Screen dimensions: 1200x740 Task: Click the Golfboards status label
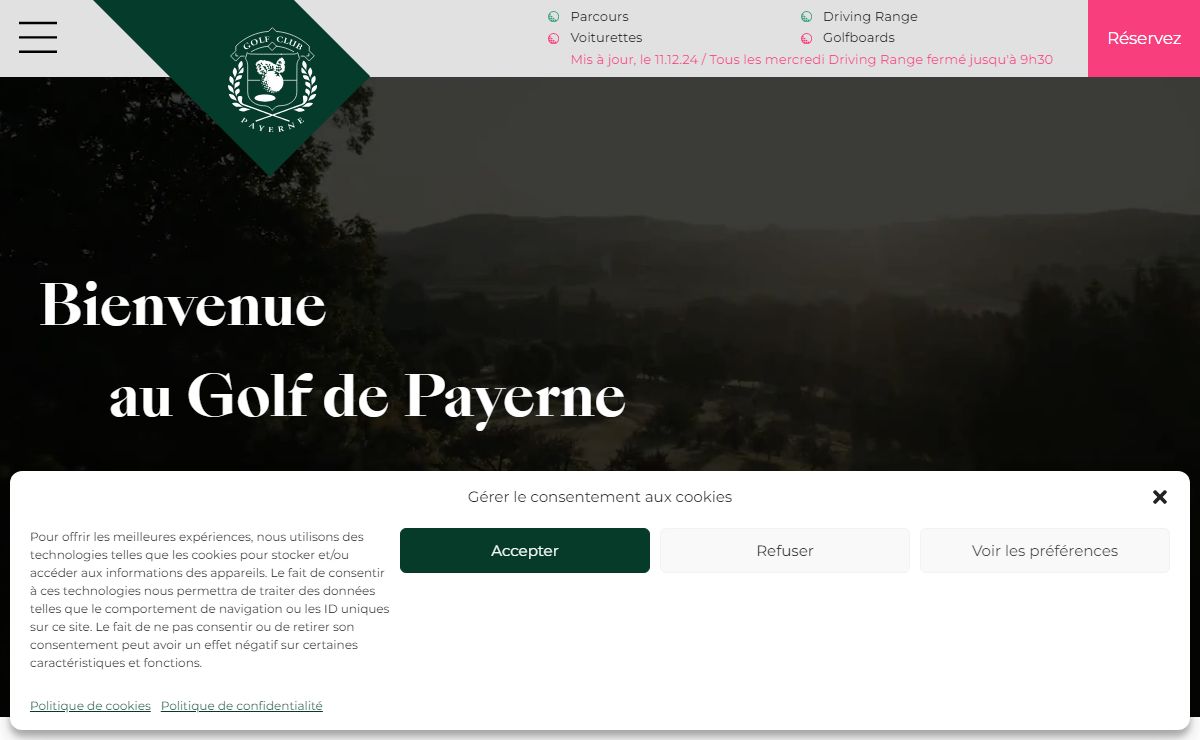pyautogui.click(x=859, y=38)
